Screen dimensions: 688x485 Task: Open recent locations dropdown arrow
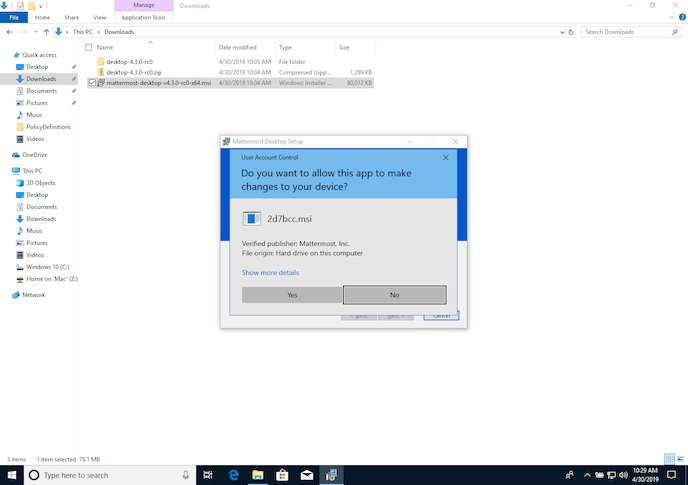[35, 32]
